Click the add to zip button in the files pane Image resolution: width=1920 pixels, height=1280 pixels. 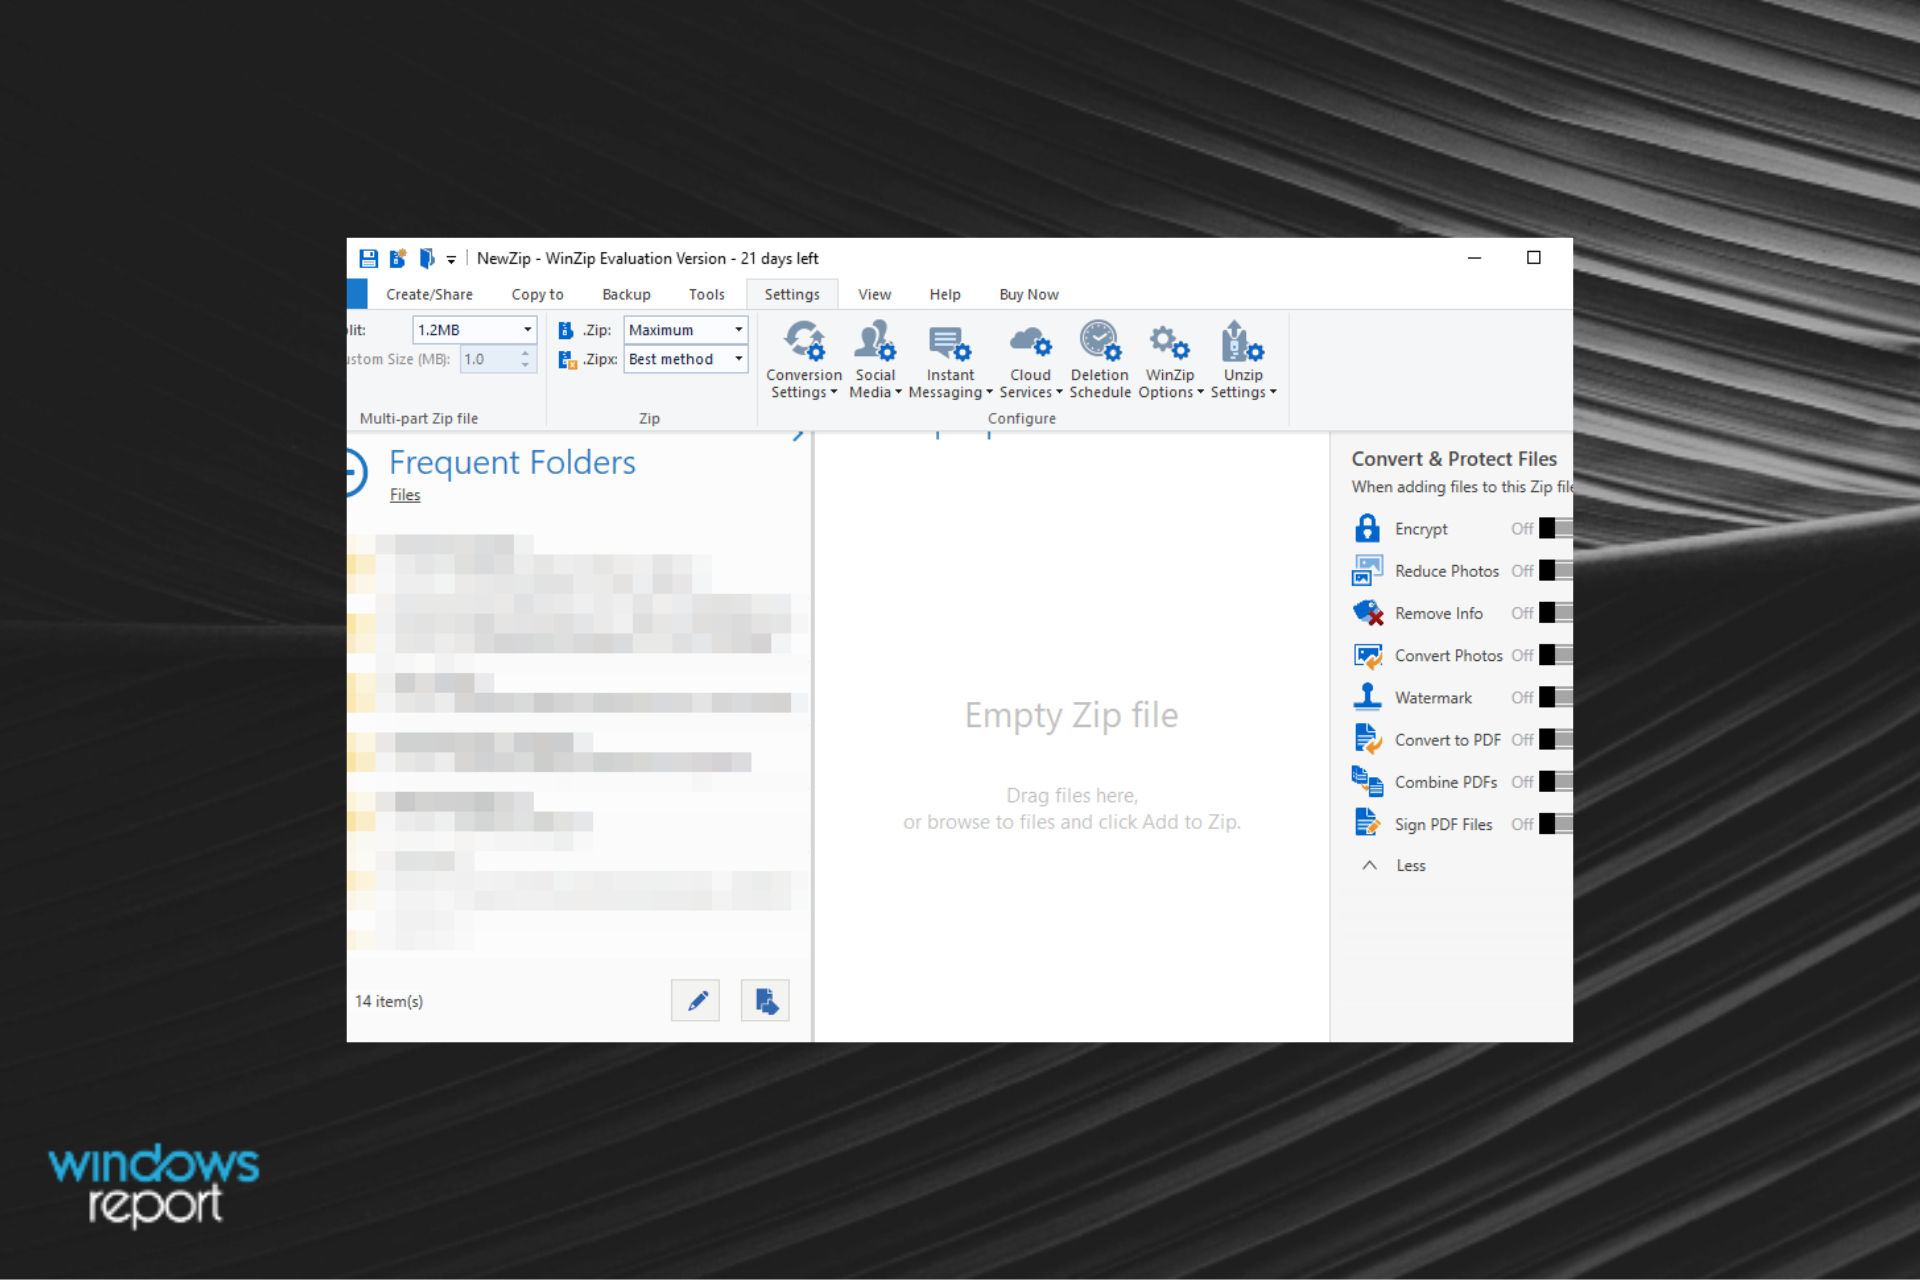pos(765,1000)
